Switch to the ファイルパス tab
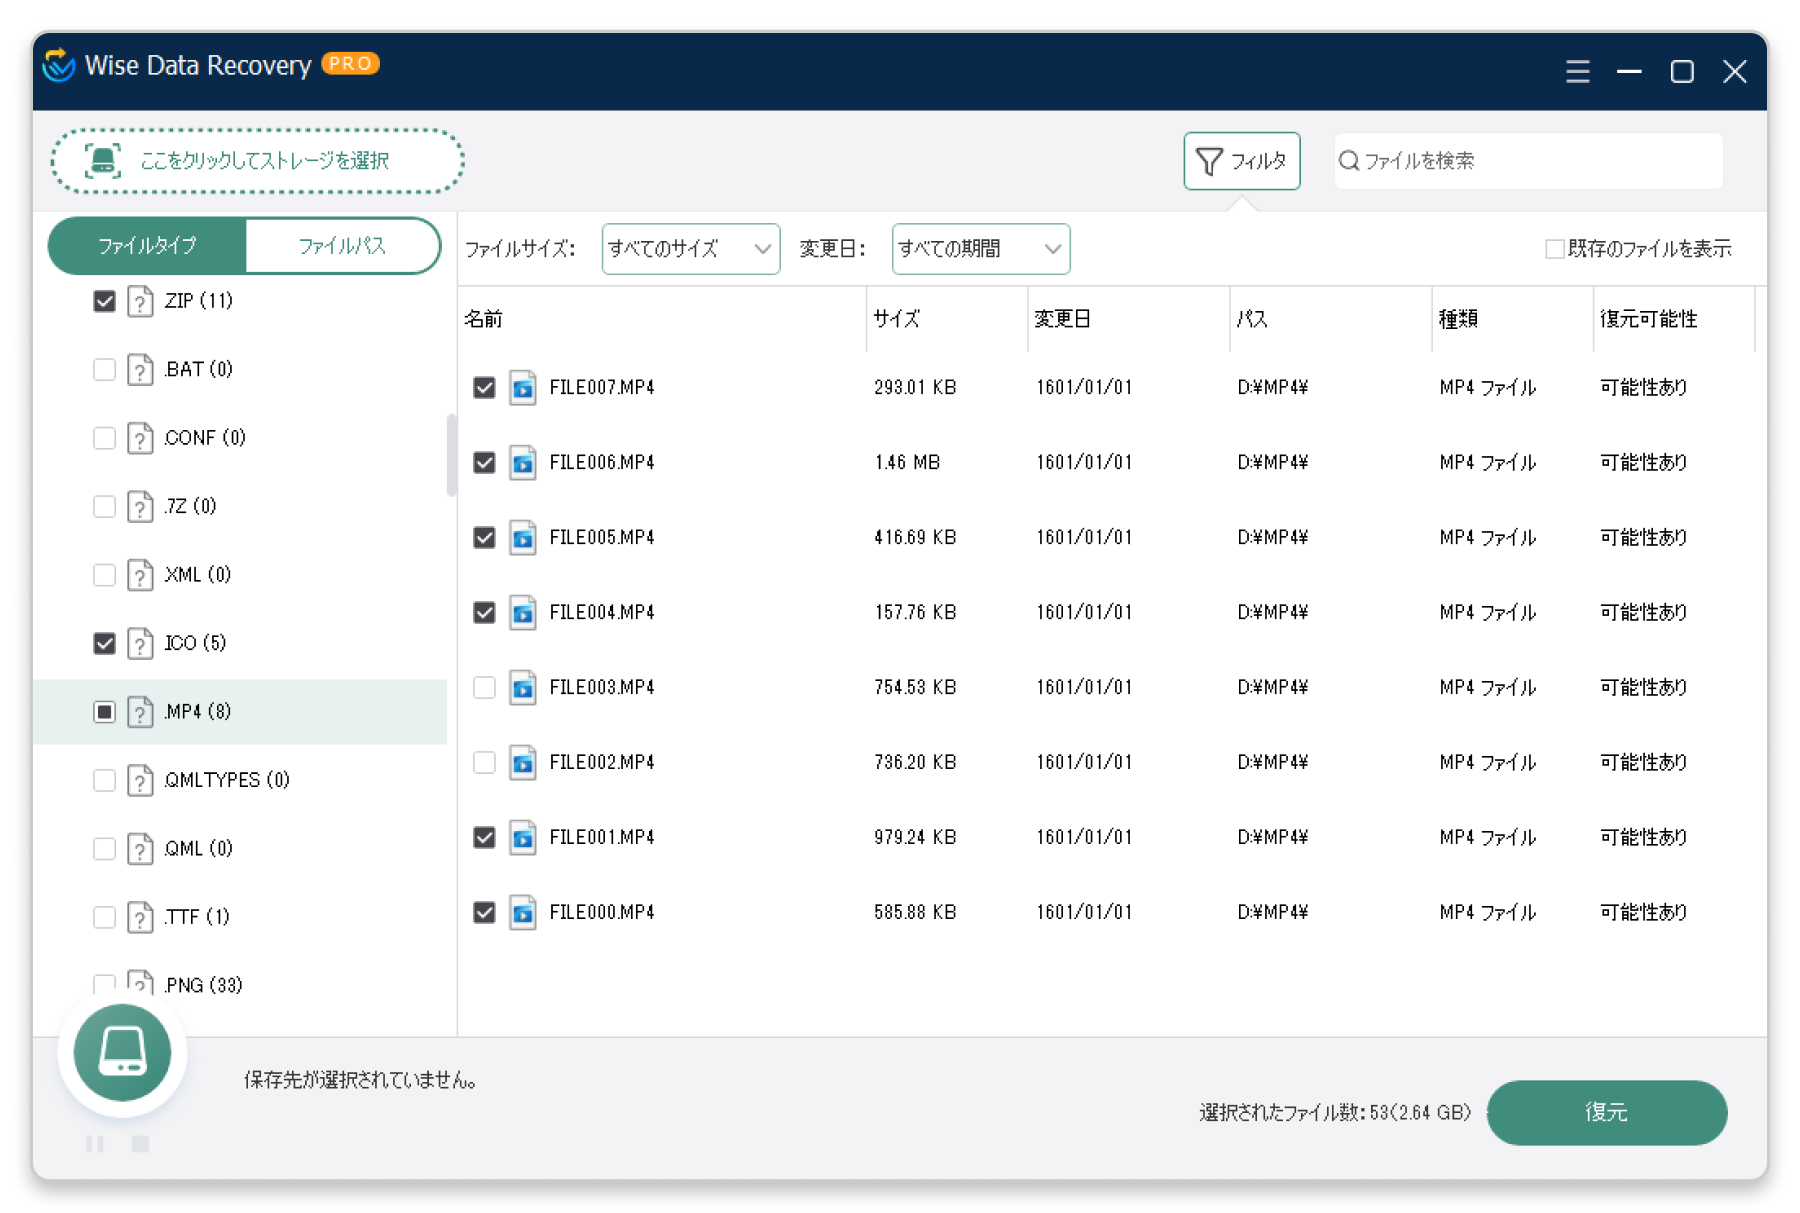Screen dimensions: 1800x1213 click(x=342, y=246)
